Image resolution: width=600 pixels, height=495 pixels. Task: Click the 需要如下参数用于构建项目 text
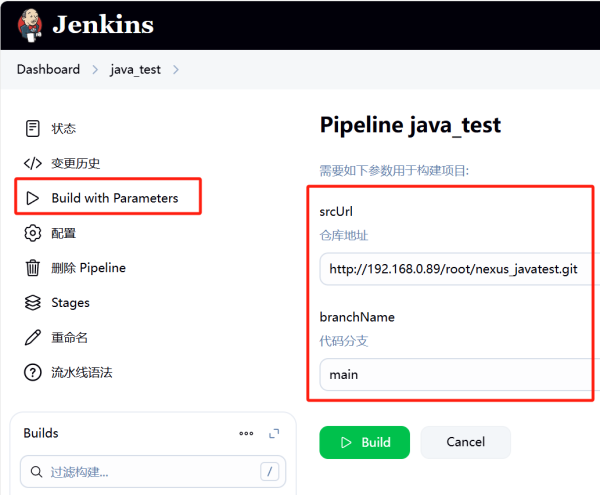394,171
